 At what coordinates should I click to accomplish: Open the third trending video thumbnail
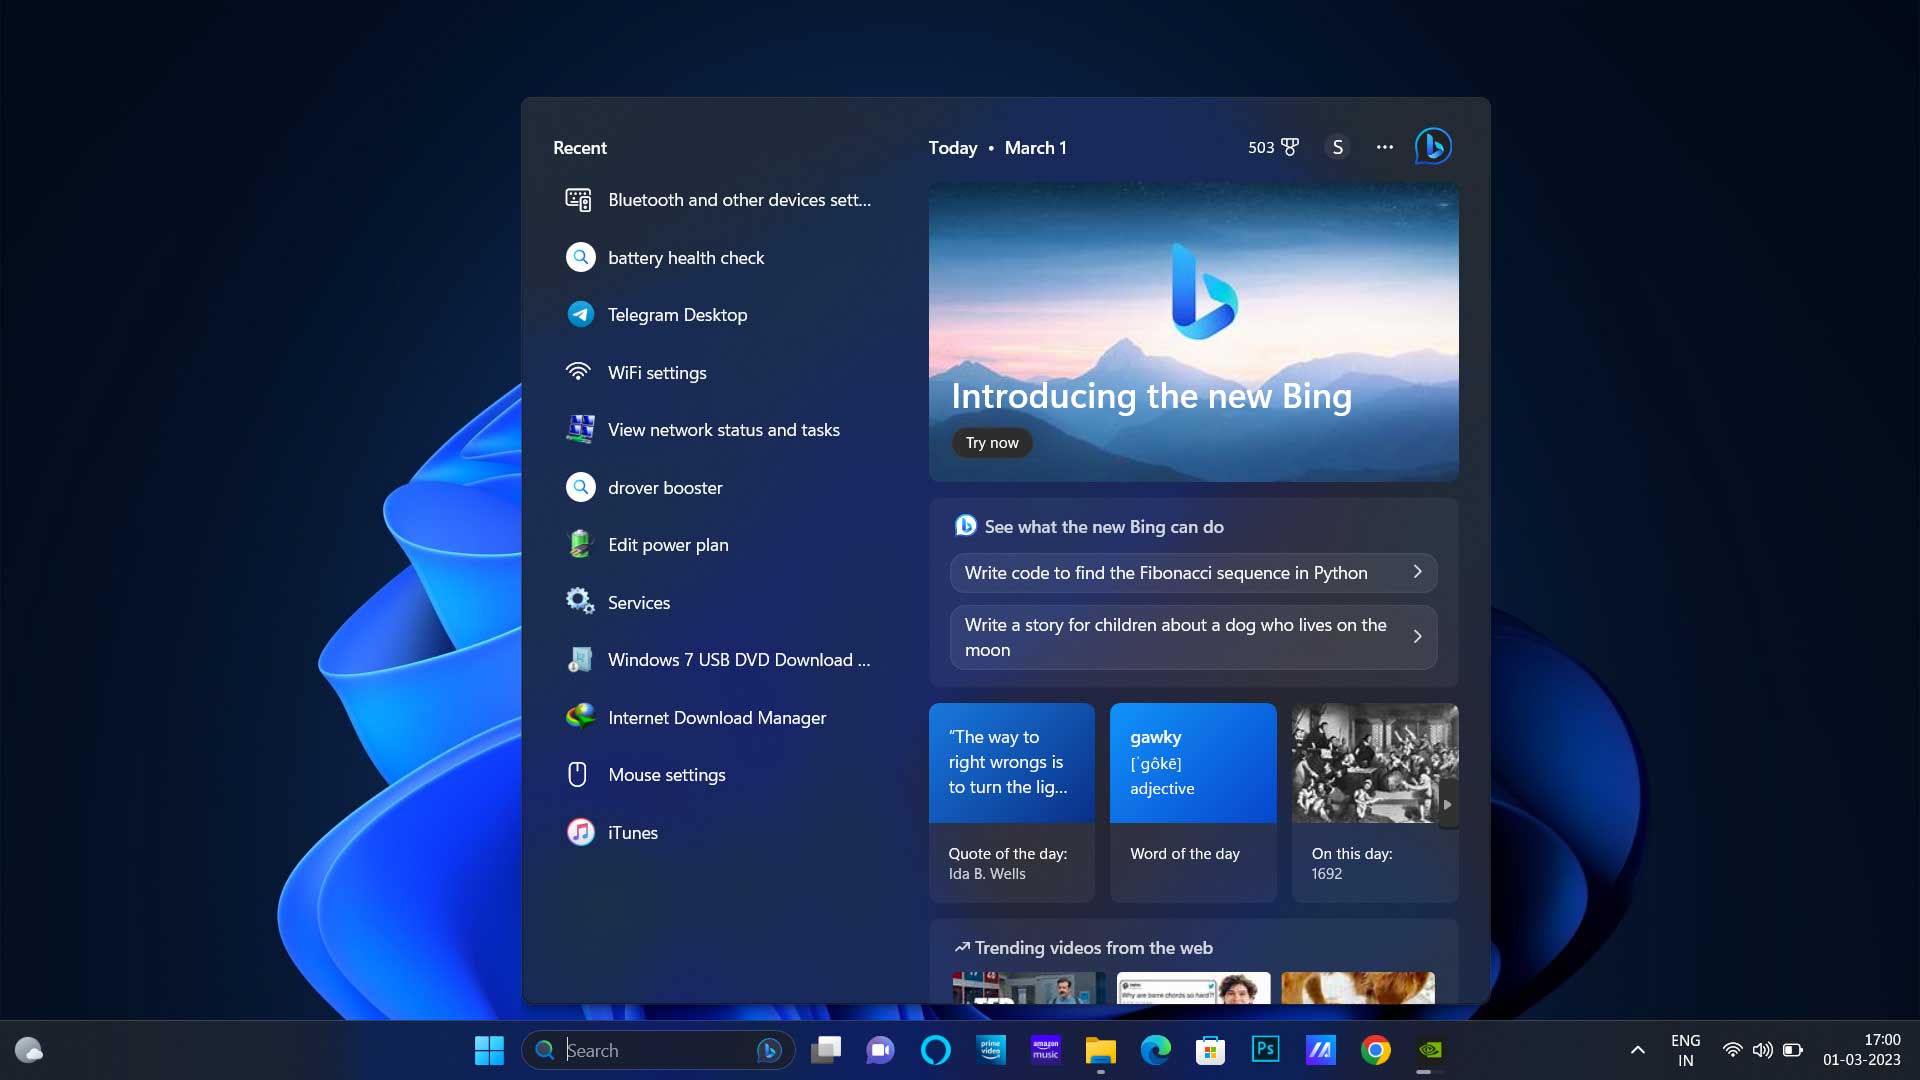(x=1358, y=988)
